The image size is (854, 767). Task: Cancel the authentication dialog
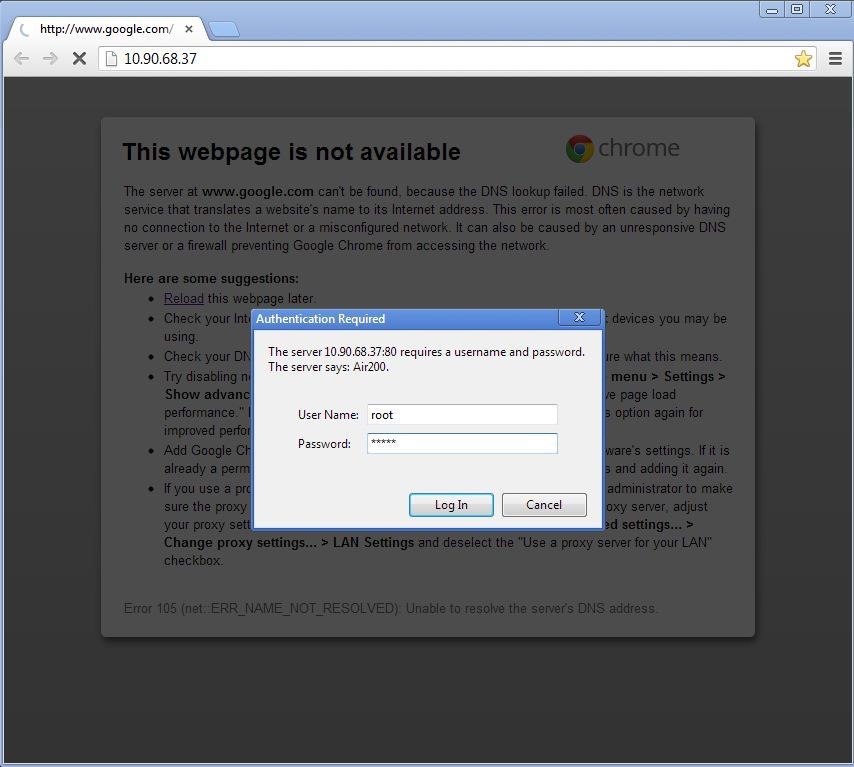544,505
